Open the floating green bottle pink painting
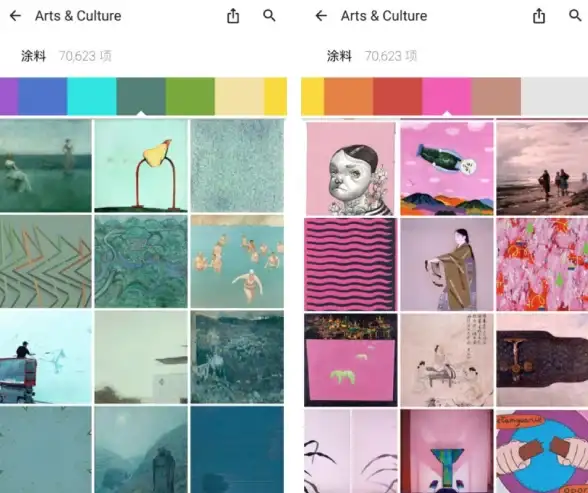 [x=447, y=168]
